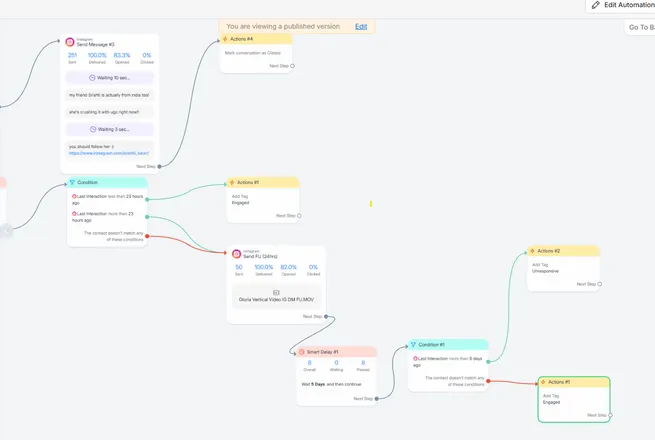This screenshot has width=655, height=440.
Task: Select the 'she's crushing it with ugc' message
Action: (x=109, y=112)
